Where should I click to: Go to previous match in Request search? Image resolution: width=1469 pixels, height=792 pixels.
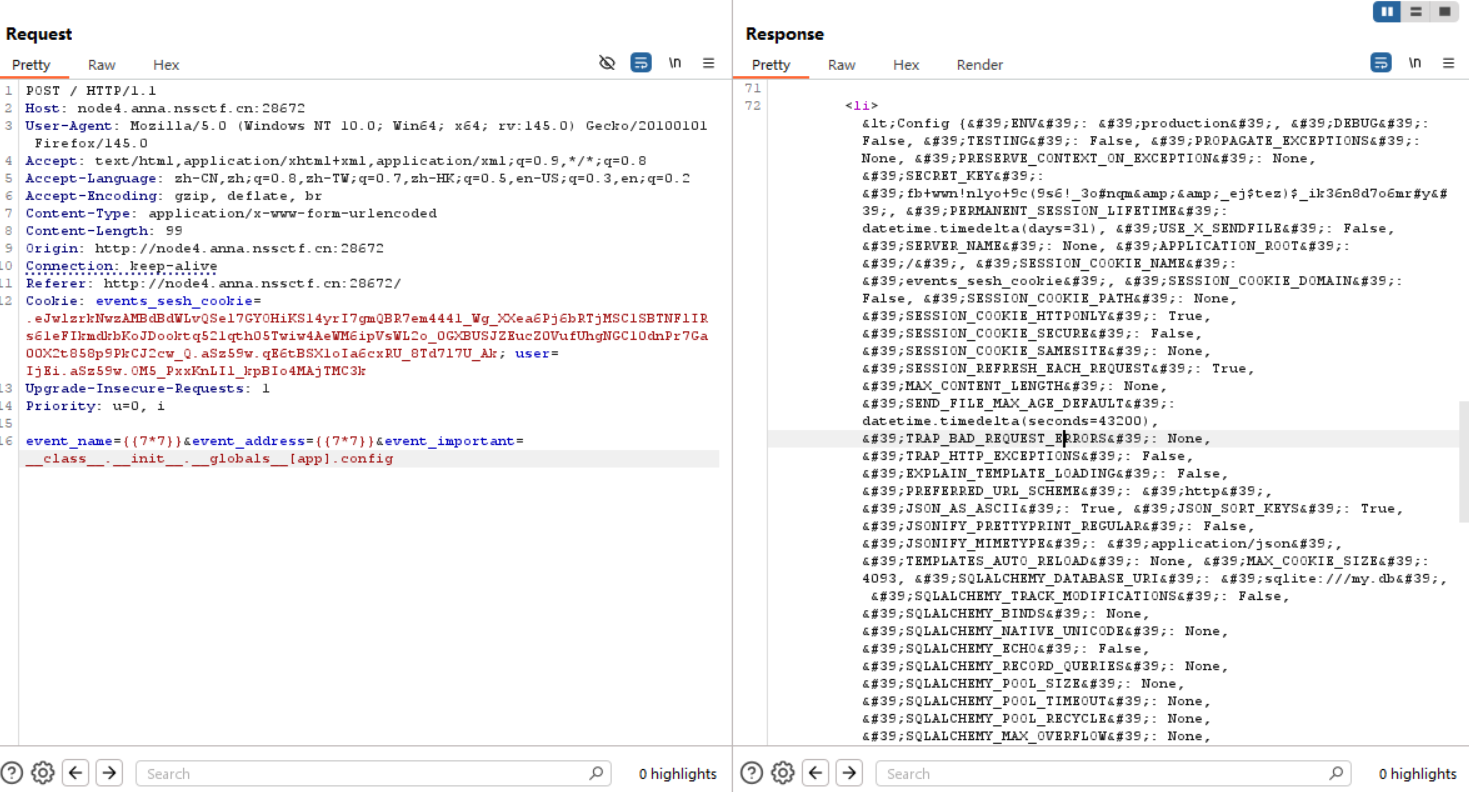(x=76, y=773)
